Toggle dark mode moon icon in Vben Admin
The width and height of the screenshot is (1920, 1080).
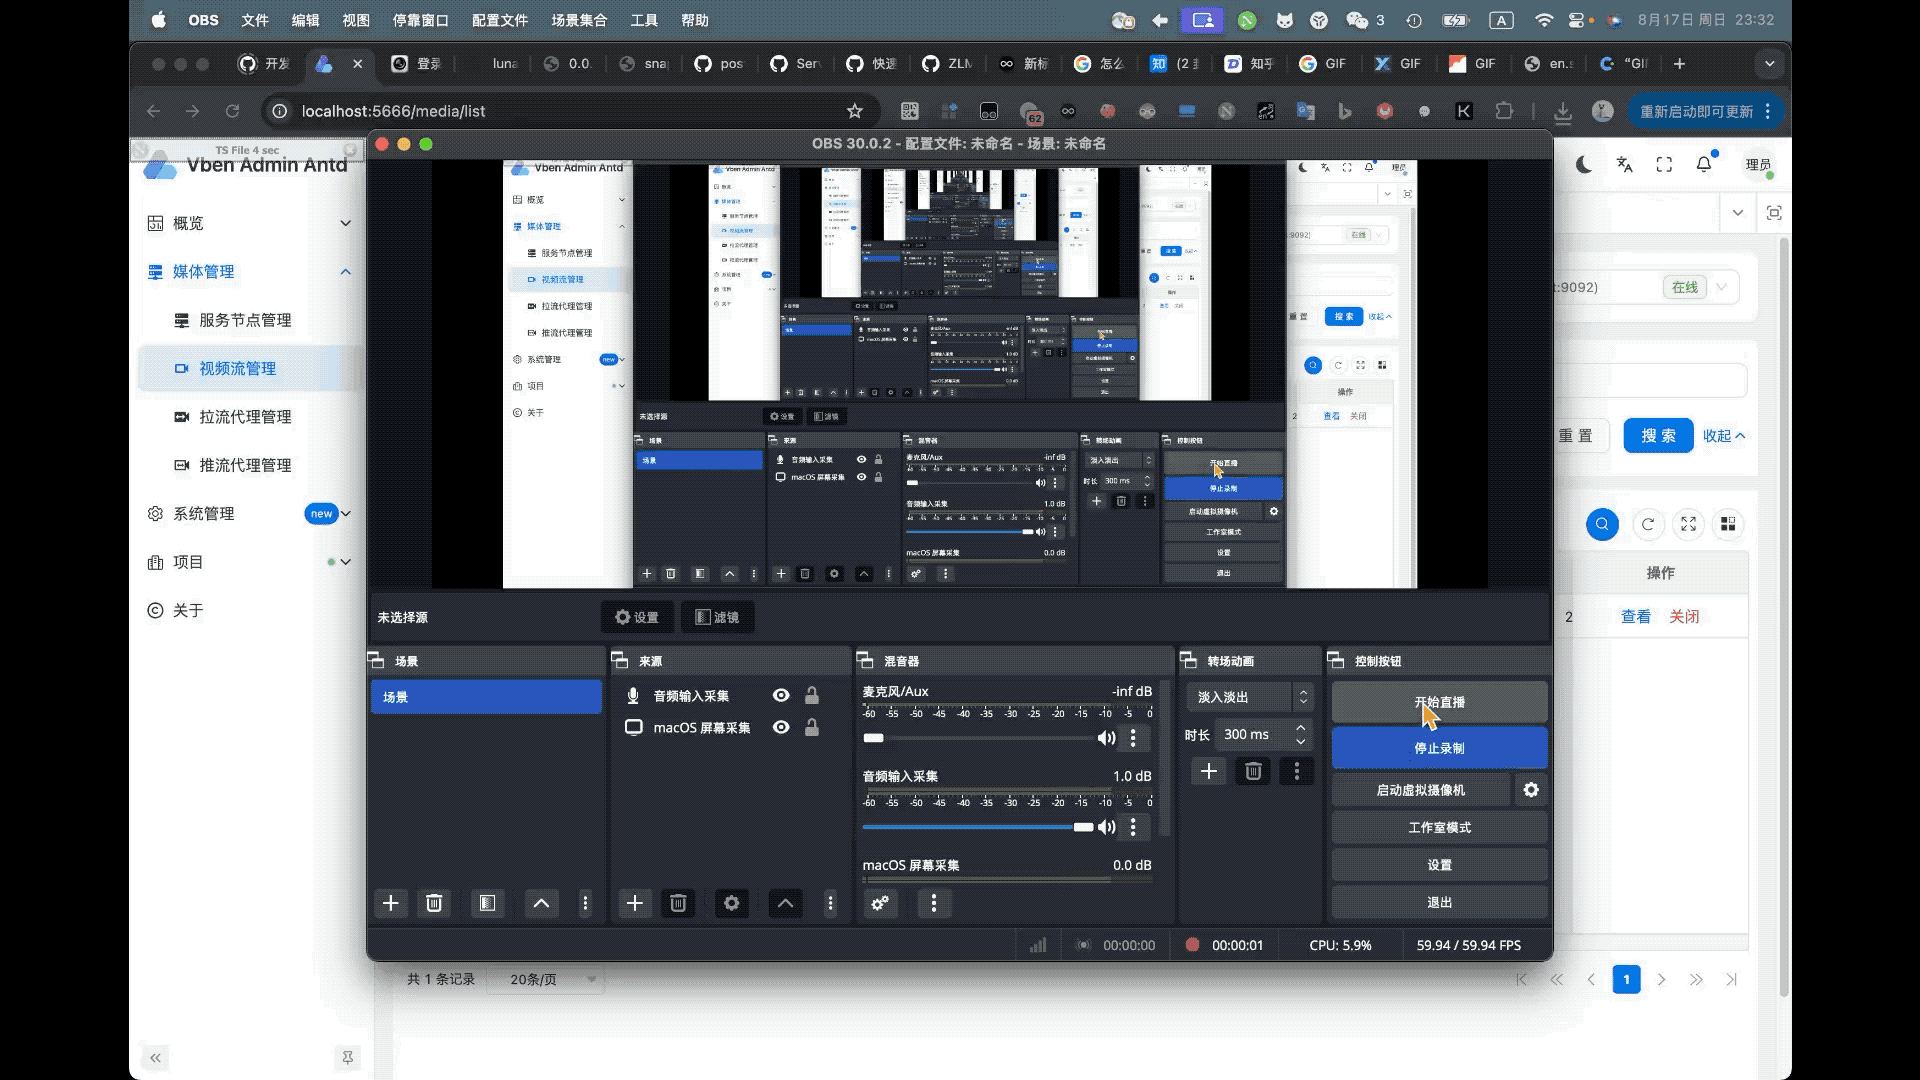click(1584, 165)
